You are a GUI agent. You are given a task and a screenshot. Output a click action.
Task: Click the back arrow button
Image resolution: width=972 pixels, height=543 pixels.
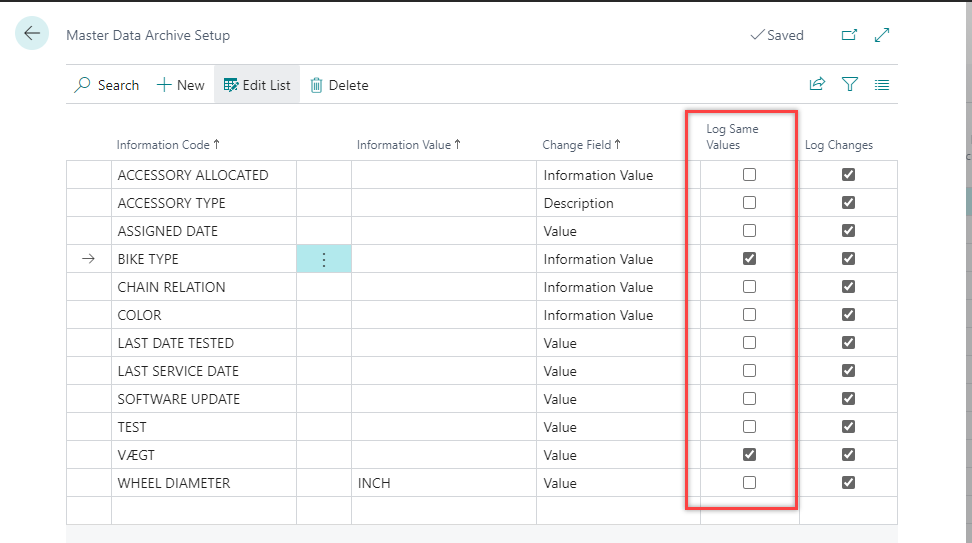coord(32,34)
